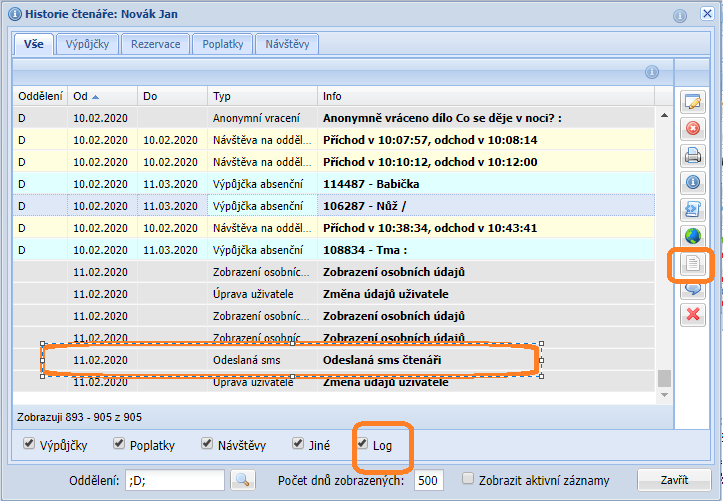Click the red X icon in sidebar
Viewport: 723px width, 501px height.
(692, 315)
